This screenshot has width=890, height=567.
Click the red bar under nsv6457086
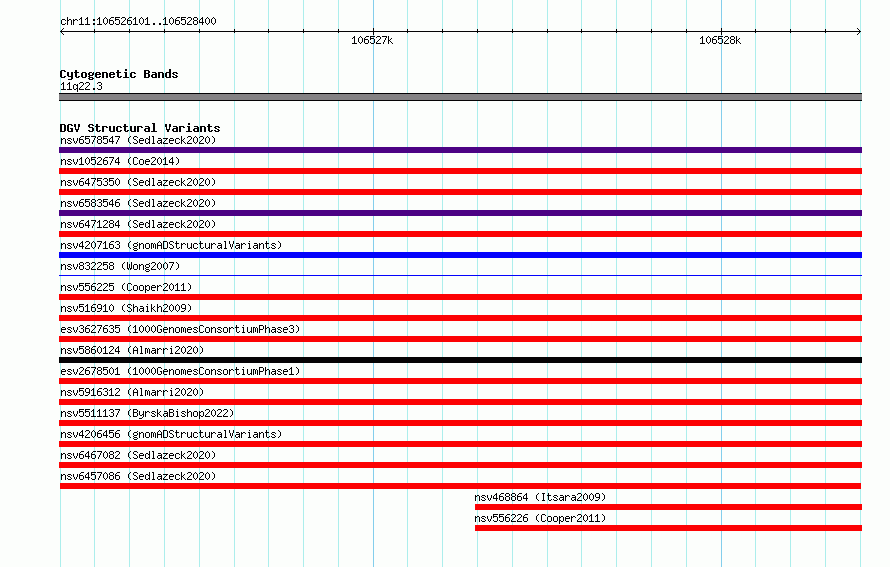(x=460, y=486)
